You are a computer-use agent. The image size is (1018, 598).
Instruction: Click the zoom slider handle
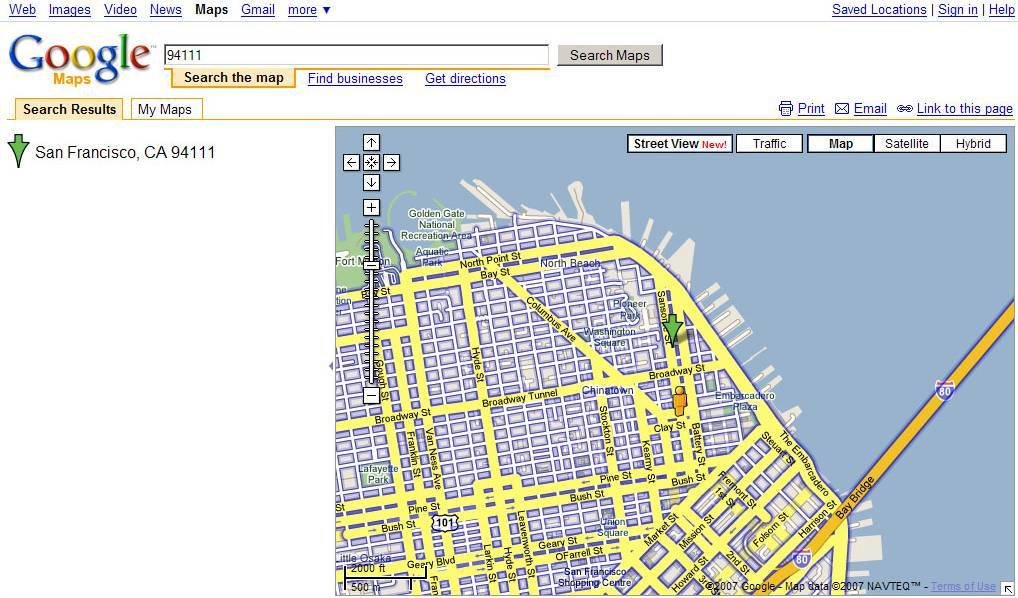click(371, 265)
